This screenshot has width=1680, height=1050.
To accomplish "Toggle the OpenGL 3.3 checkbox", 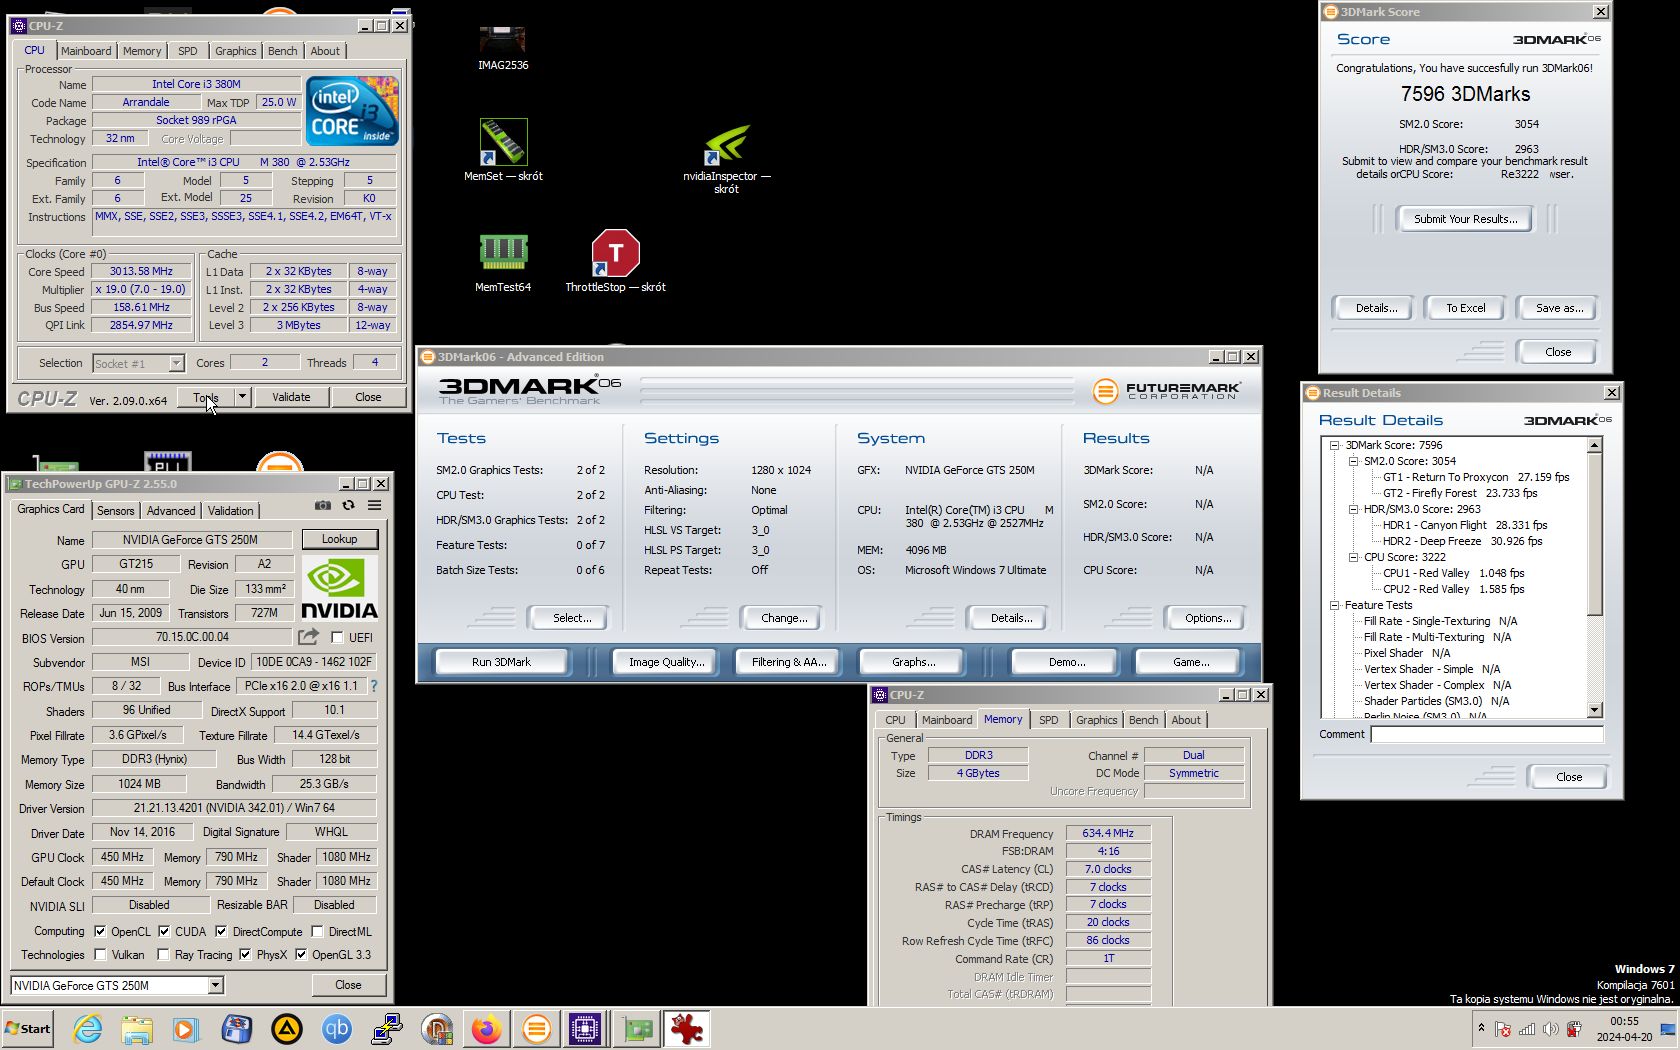I will click(301, 955).
